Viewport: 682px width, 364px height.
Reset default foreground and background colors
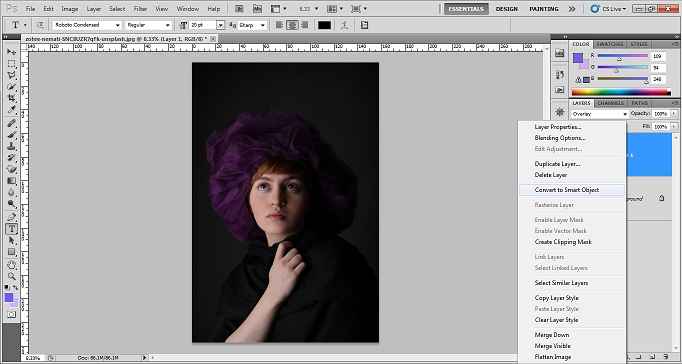pos(7,287)
